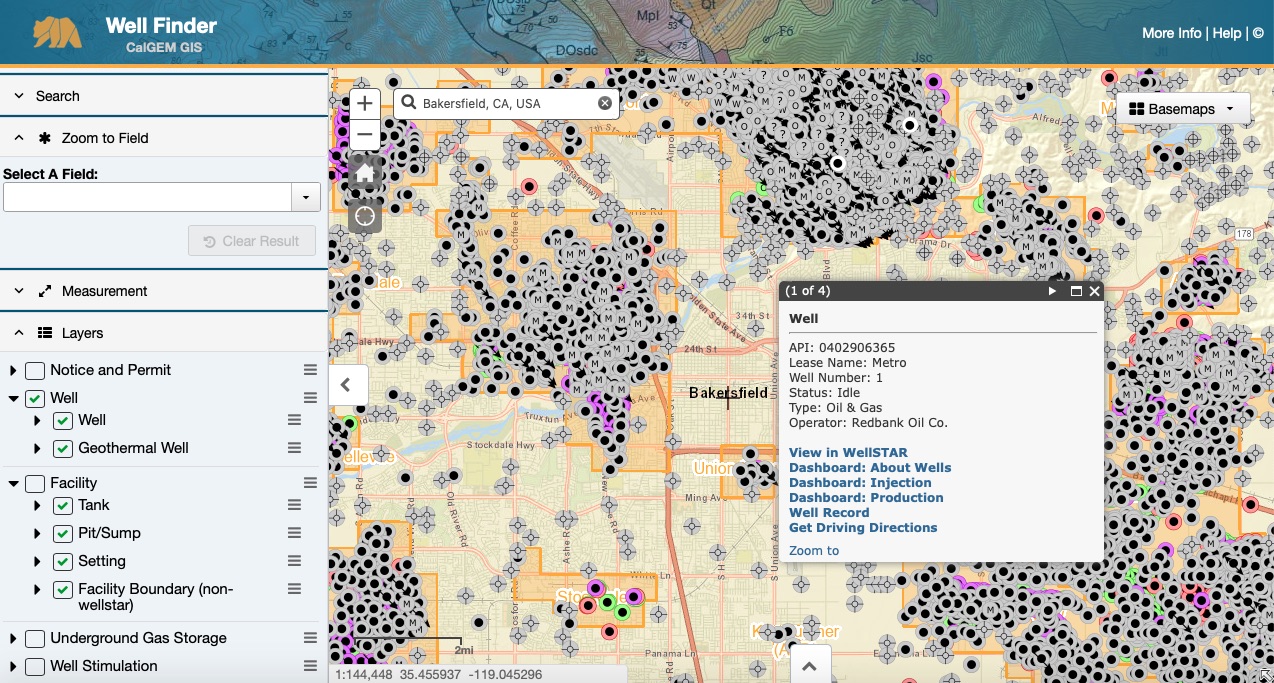Toggle the Geothermal Well checkbox
Viewport: 1274px width, 683px height.
coord(63,448)
